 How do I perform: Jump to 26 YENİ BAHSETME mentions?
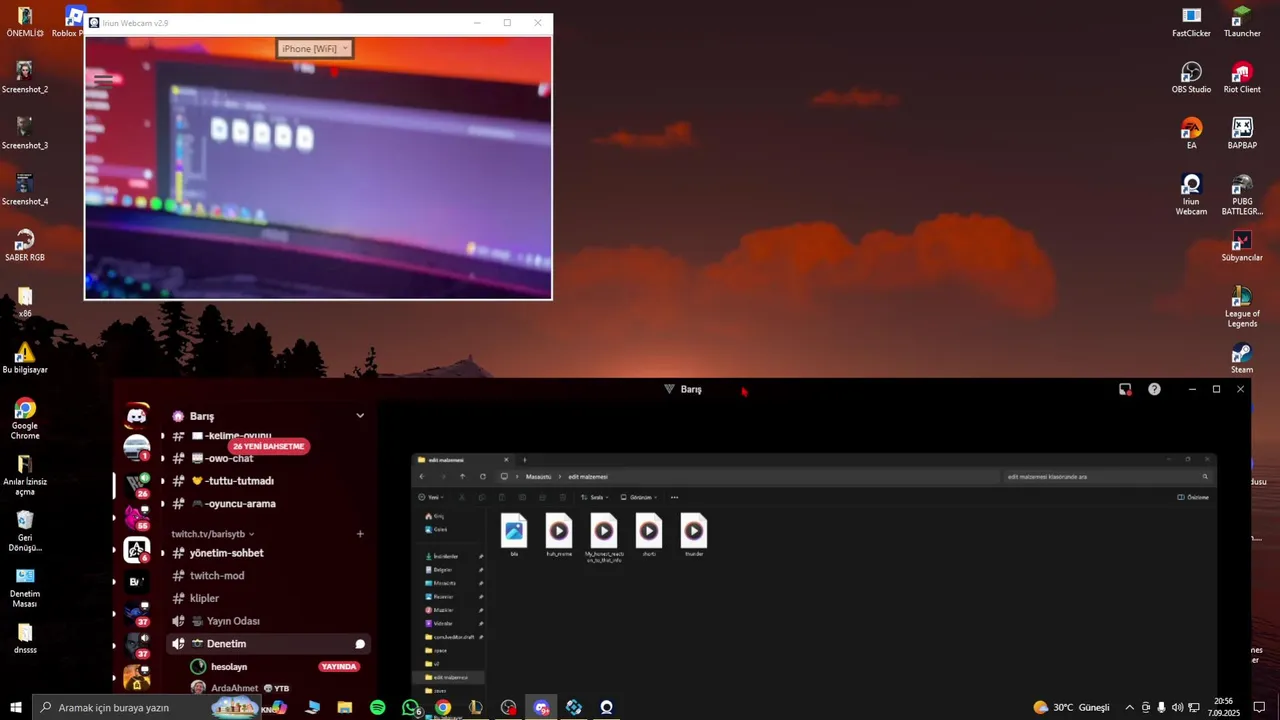(x=269, y=446)
